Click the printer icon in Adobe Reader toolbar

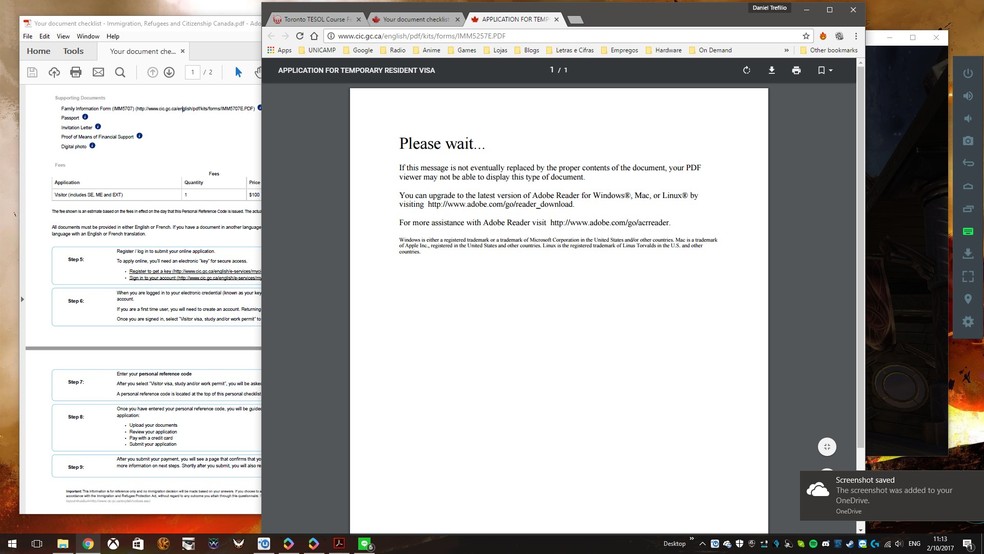point(76,73)
